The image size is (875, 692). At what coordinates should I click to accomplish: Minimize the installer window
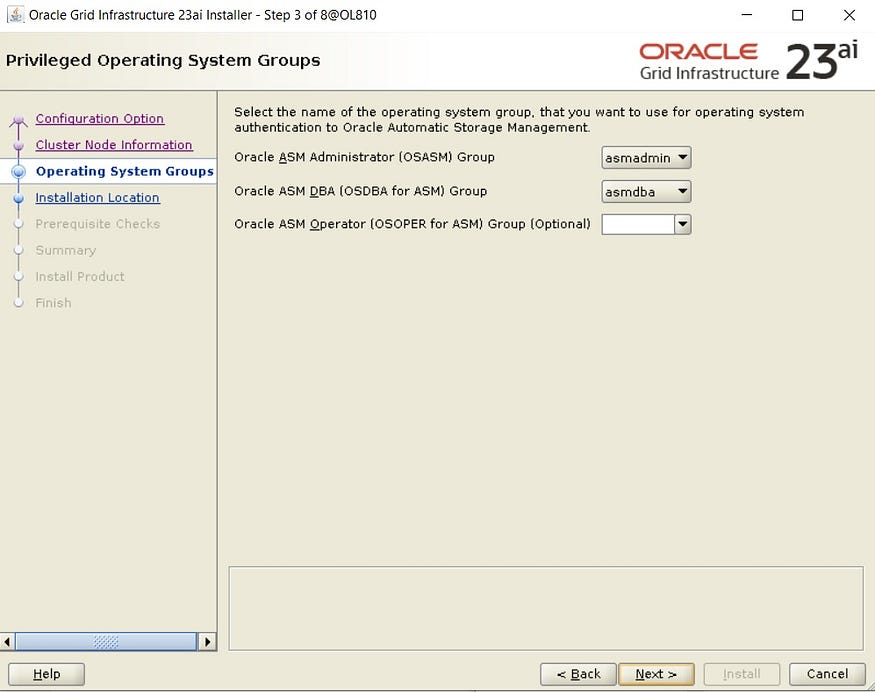[747, 15]
